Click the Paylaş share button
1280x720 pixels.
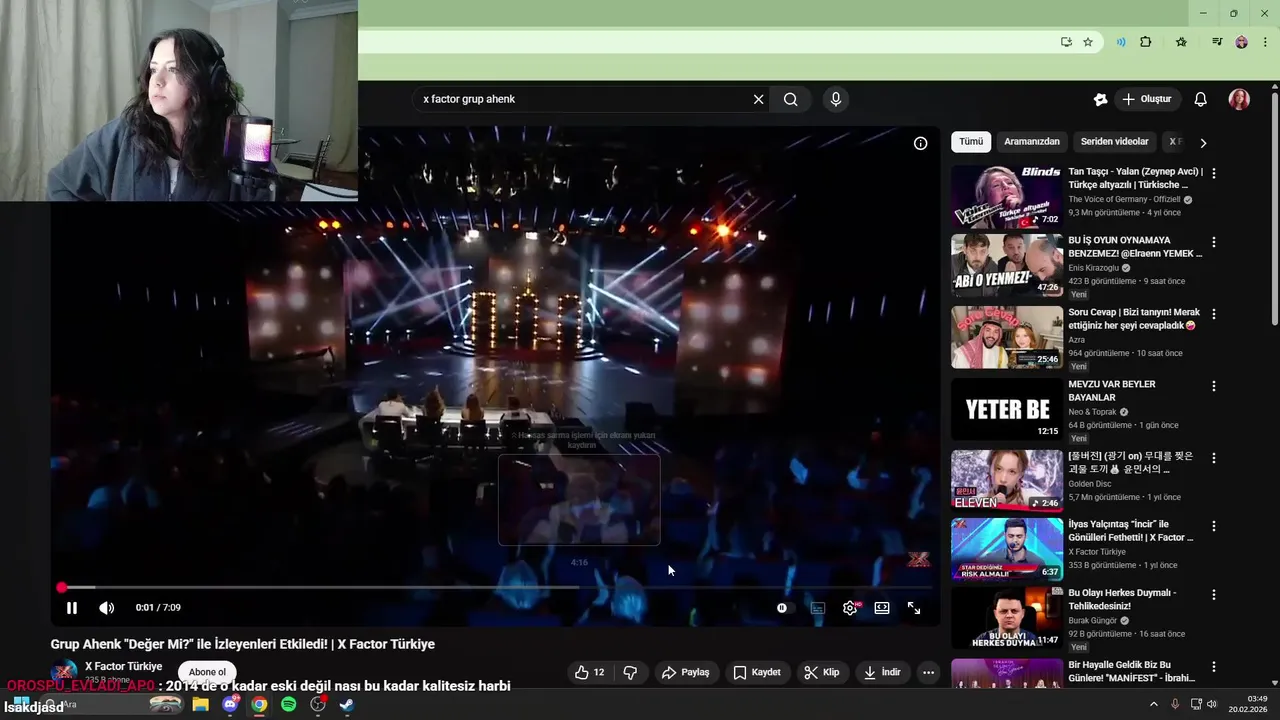686,672
